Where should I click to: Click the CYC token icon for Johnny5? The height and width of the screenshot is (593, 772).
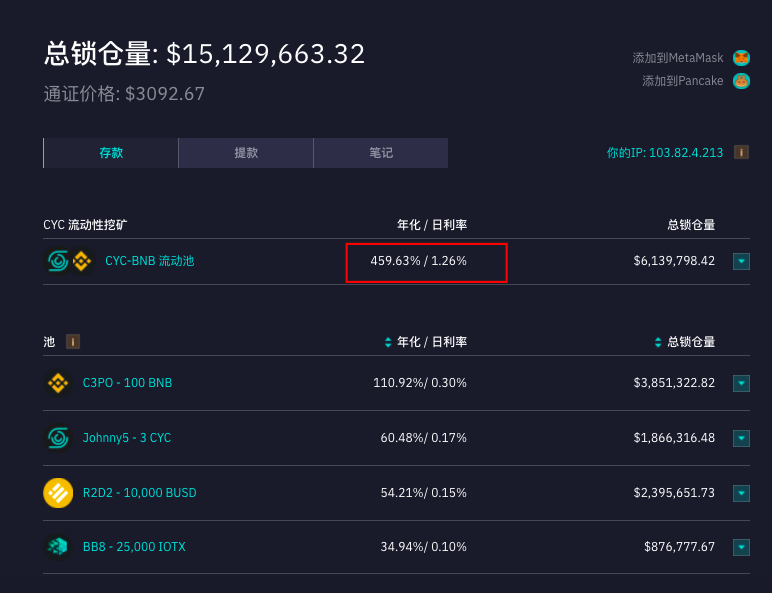click(58, 438)
